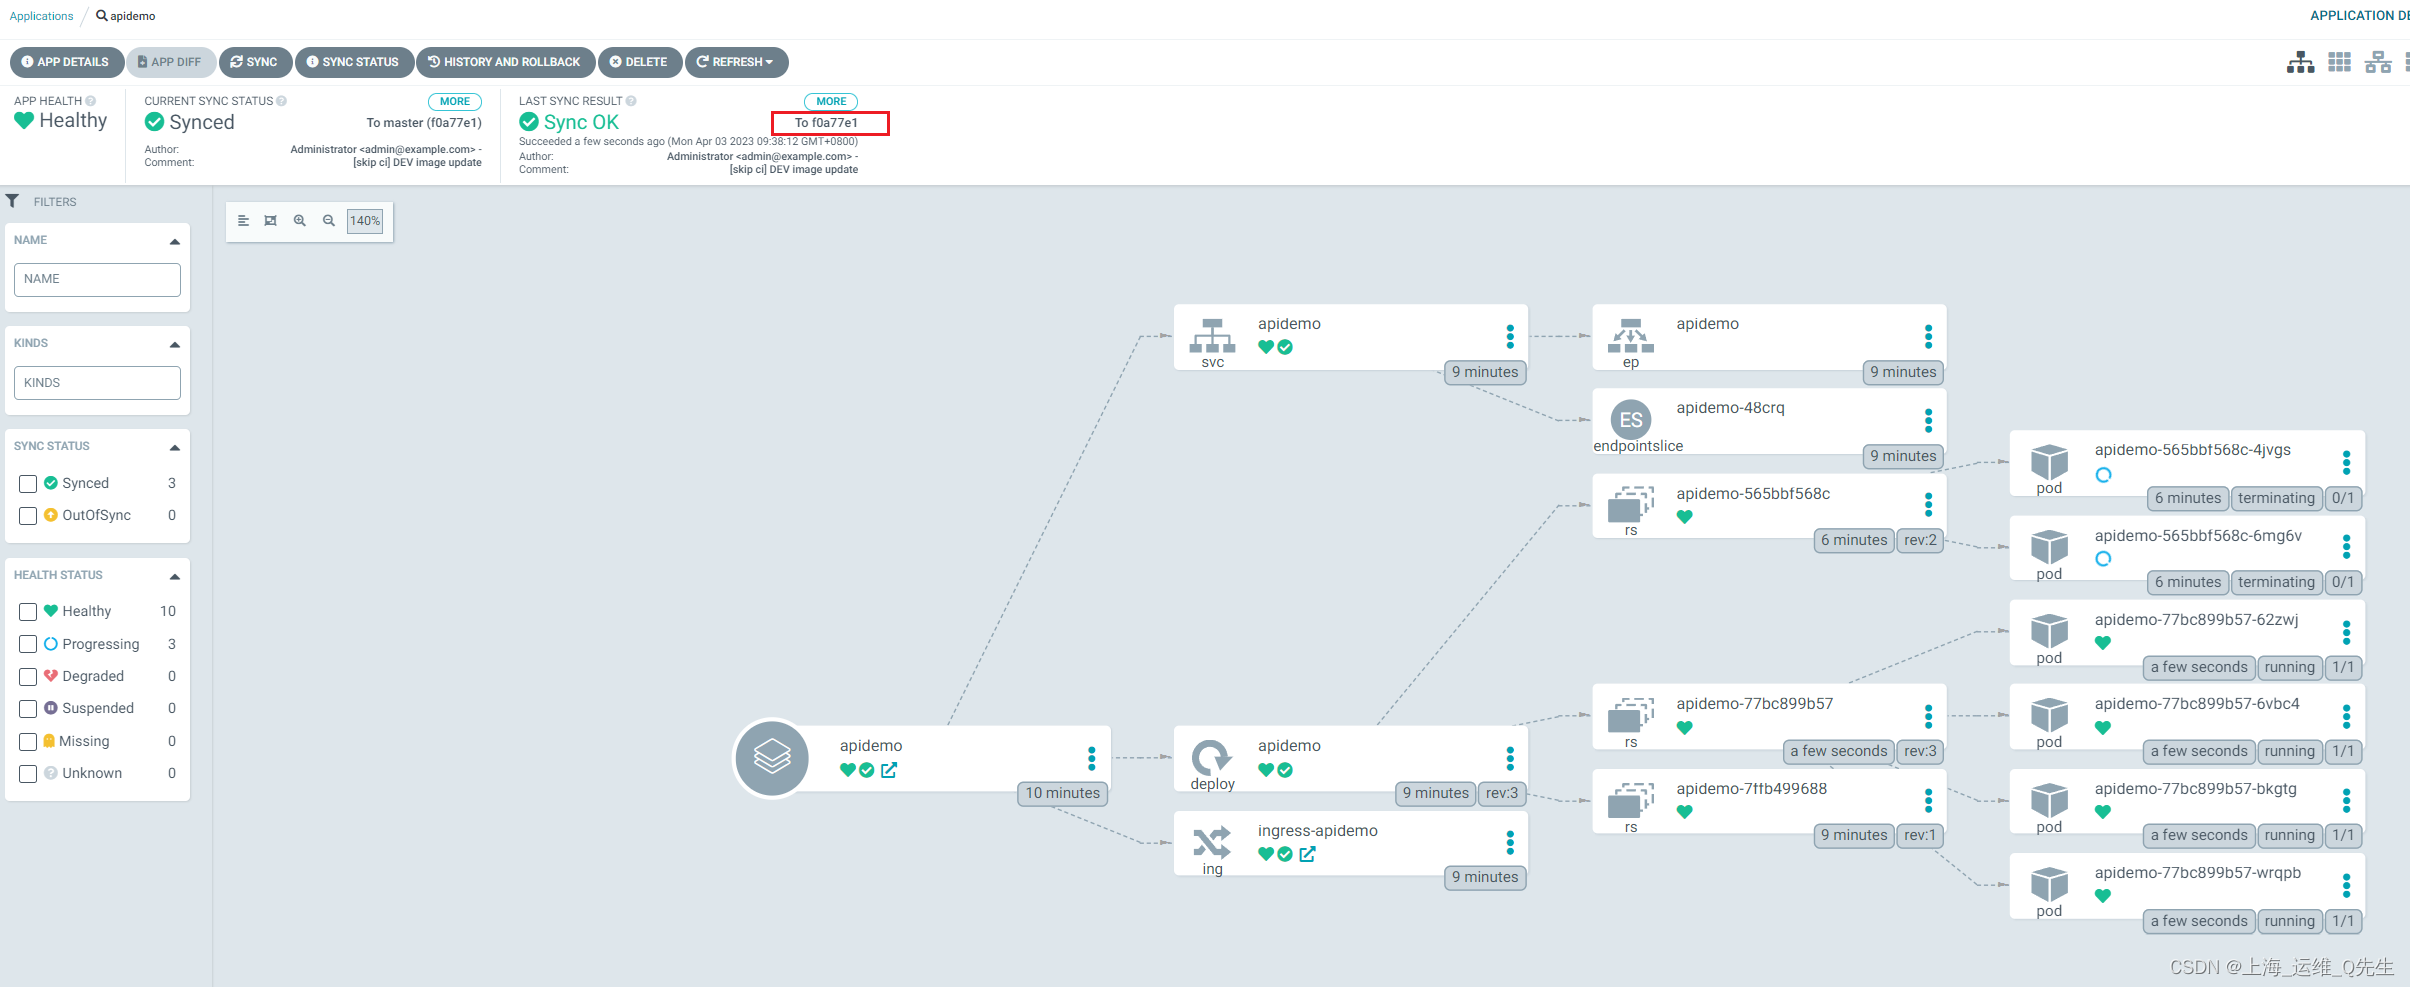This screenshot has height=987, width=2410.
Task: Open kebab menu of pod apidemo-565bbf568c-6mg6v
Action: coord(2346,546)
